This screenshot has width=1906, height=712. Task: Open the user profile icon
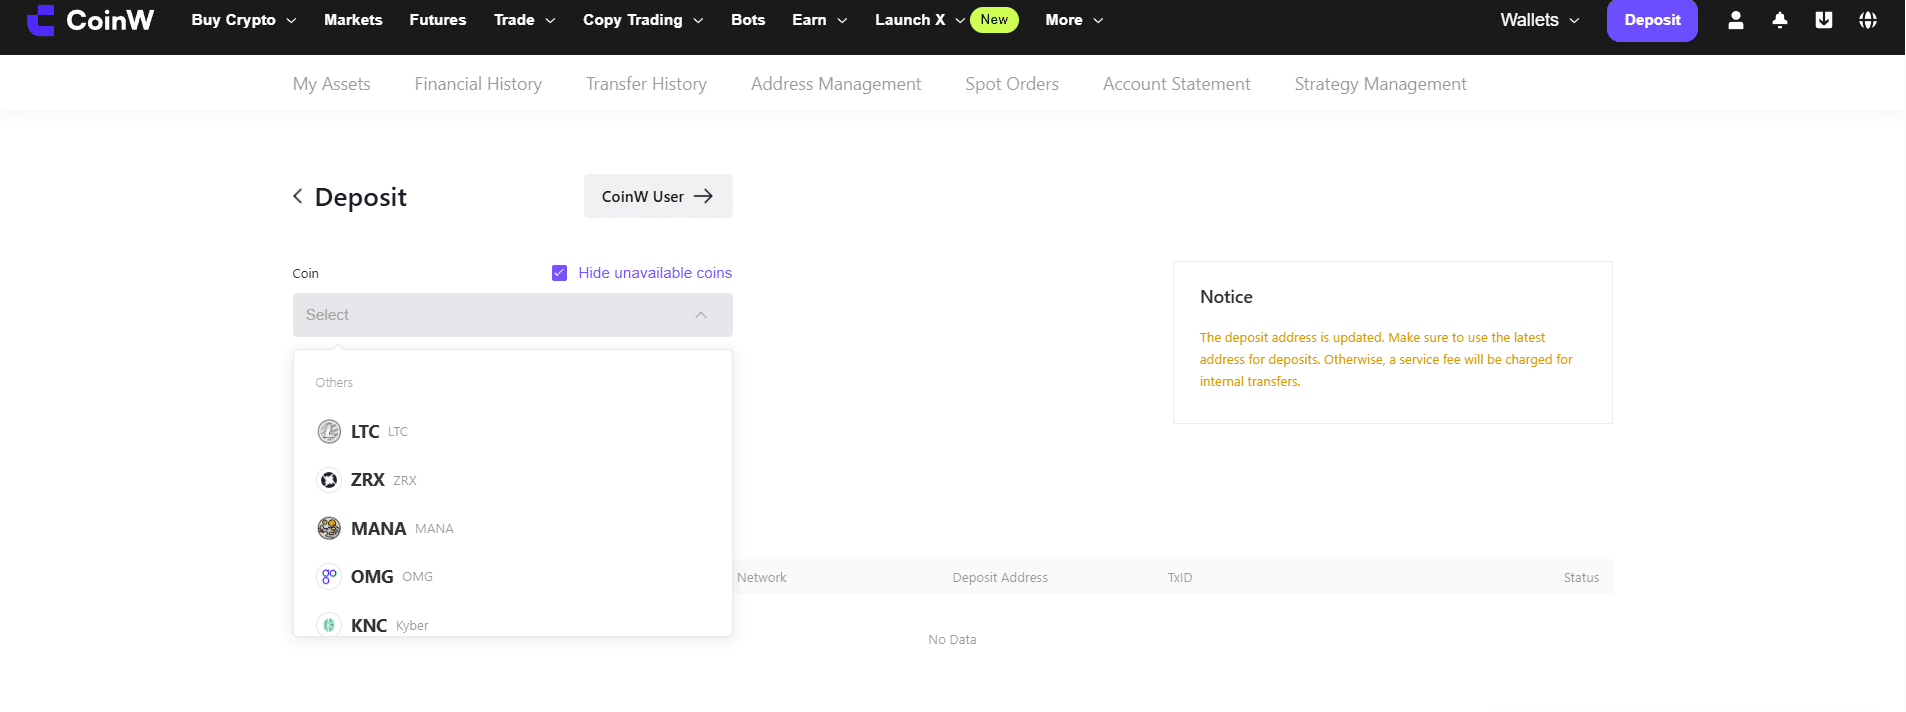[1736, 20]
